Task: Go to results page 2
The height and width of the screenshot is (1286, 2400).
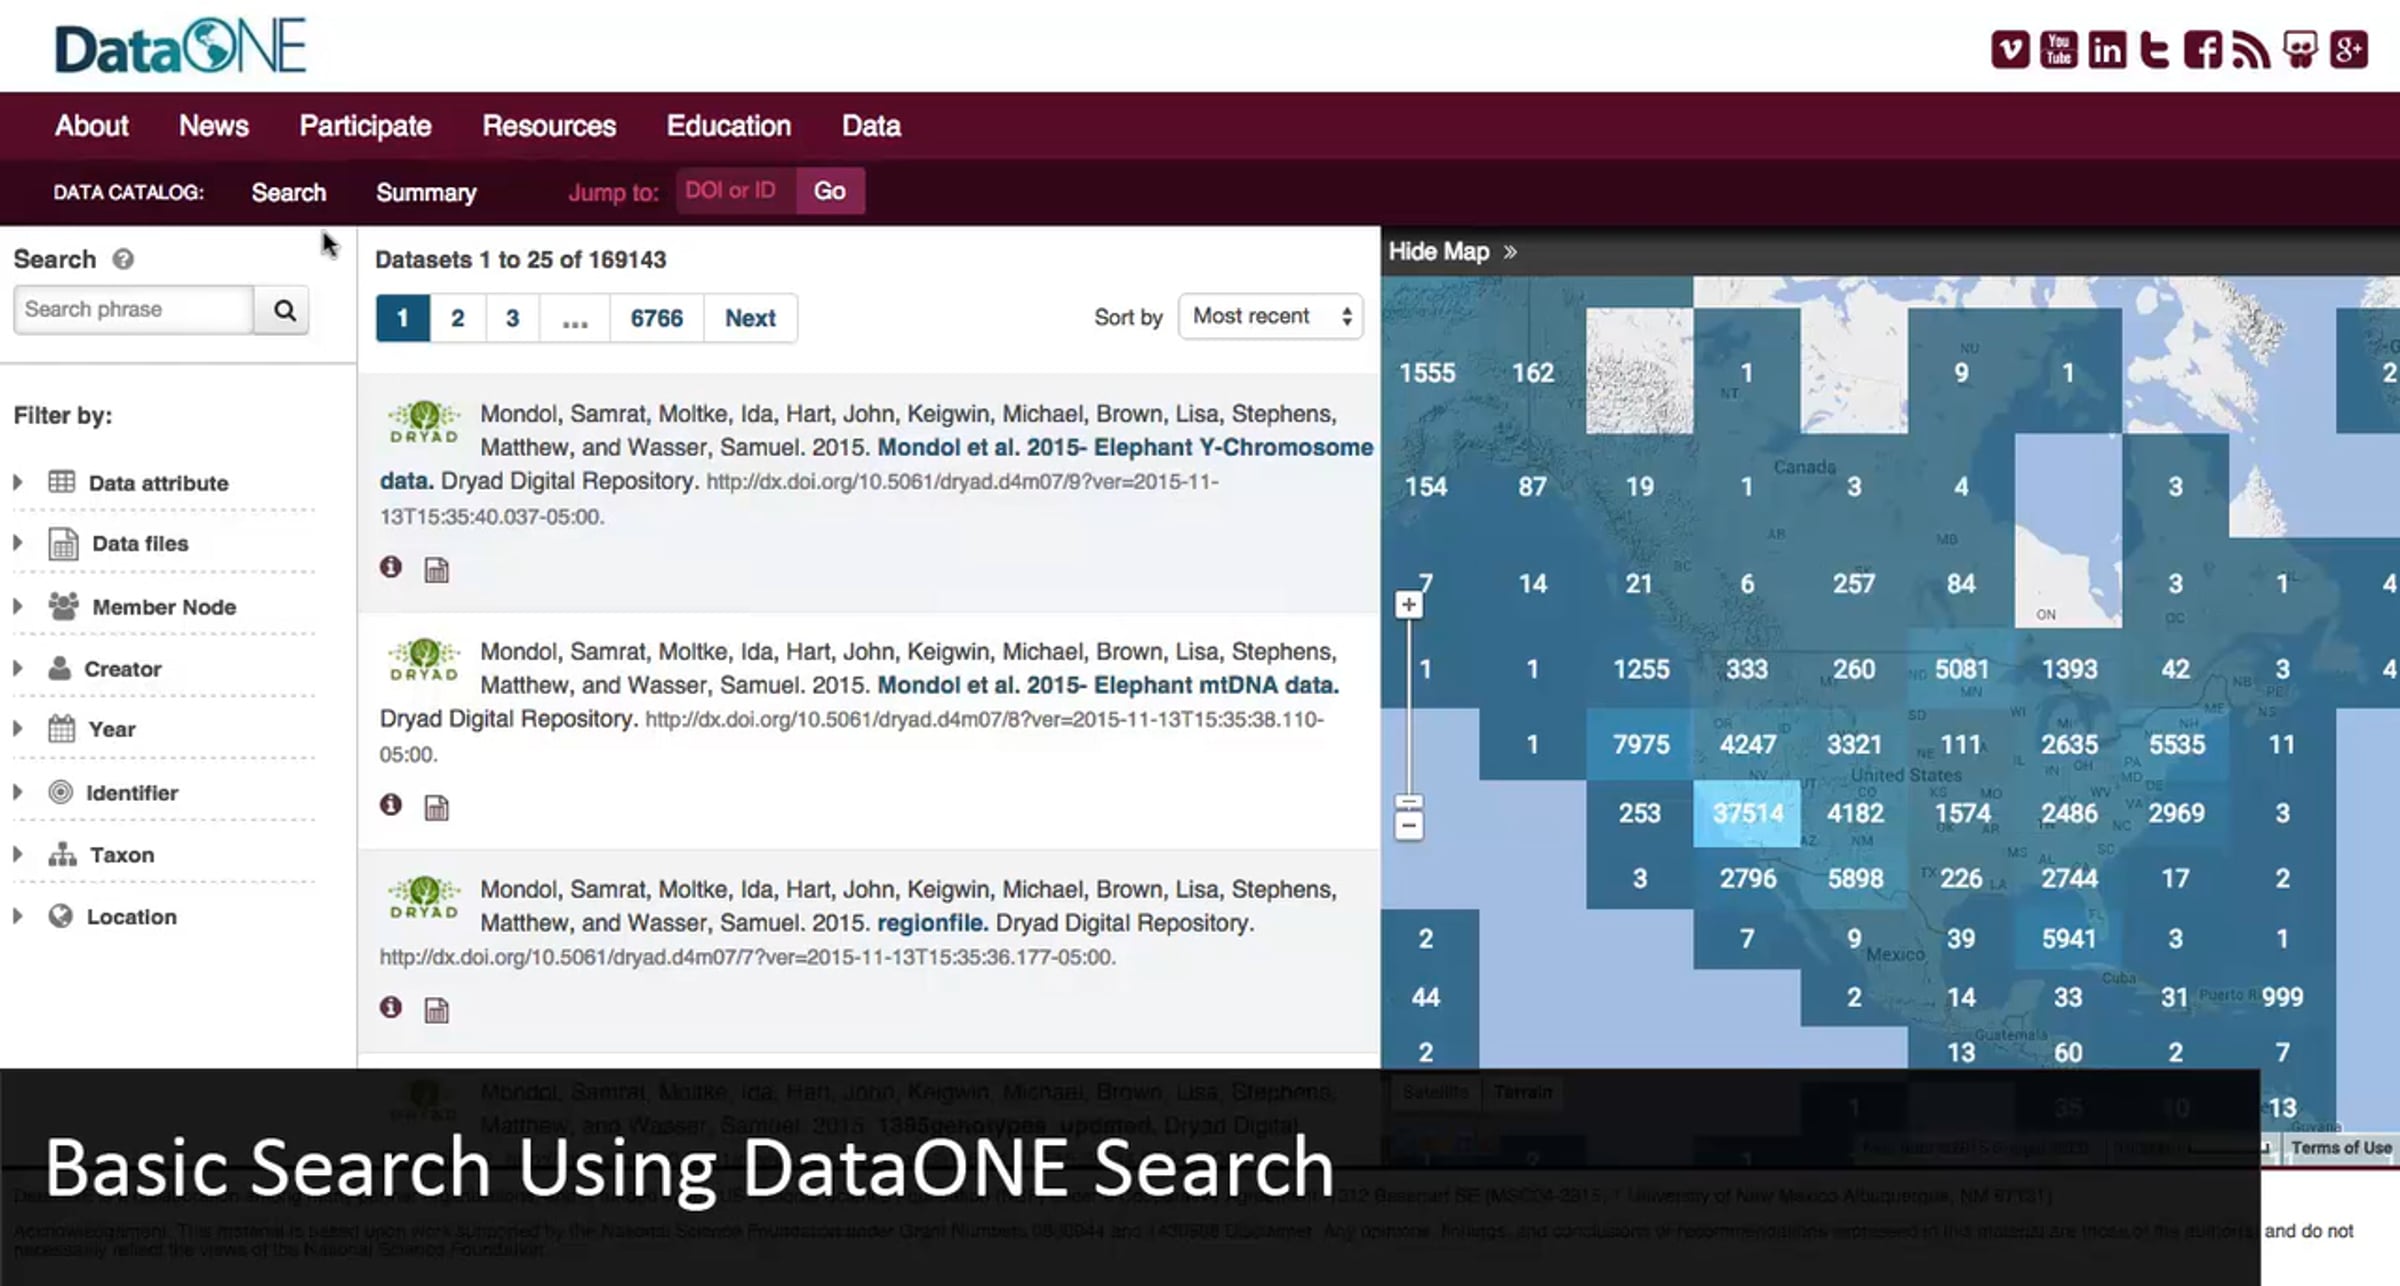Action: [x=457, y=318]
